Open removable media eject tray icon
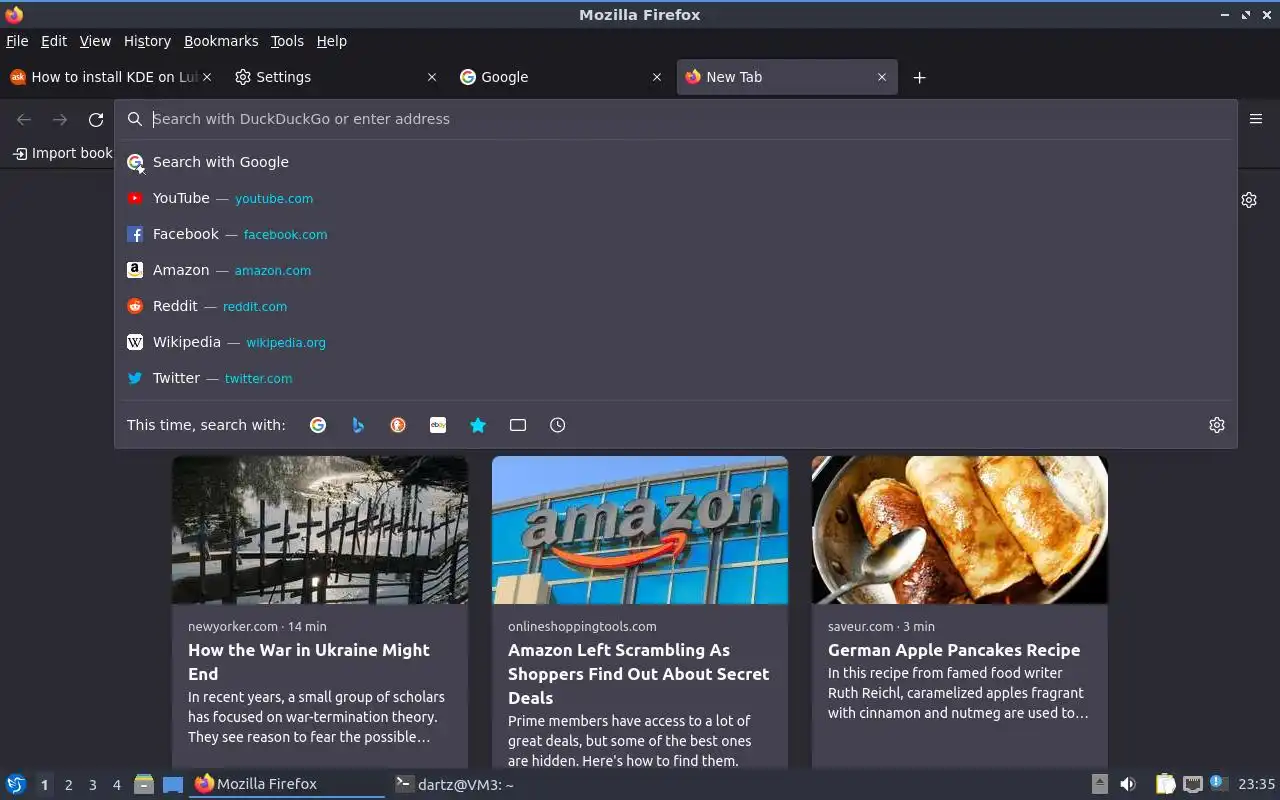Viewport: 1280px width, 800px height. tap(1099, 784)
